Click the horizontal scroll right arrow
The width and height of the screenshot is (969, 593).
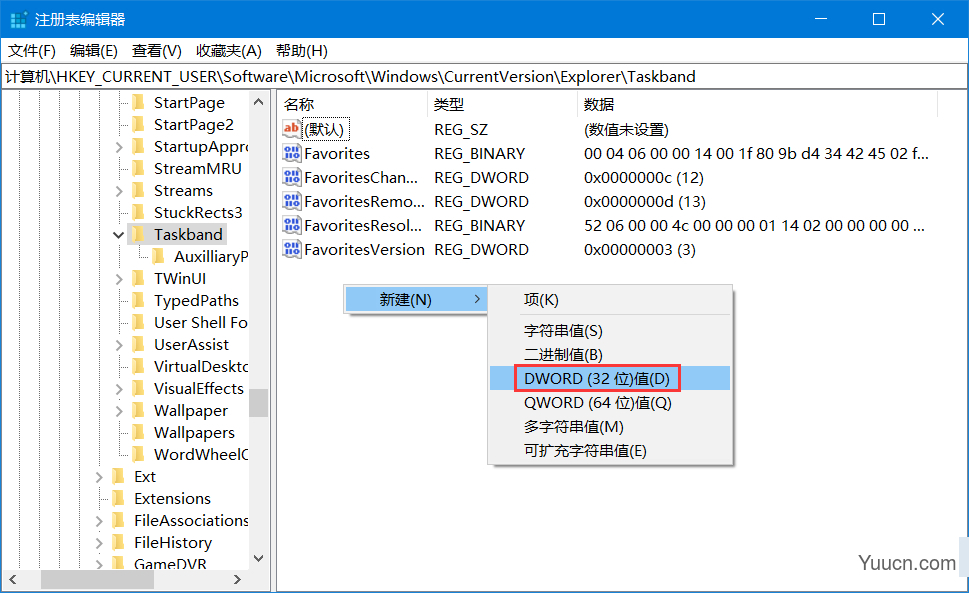pyautogui.click(x=237, y=579)
